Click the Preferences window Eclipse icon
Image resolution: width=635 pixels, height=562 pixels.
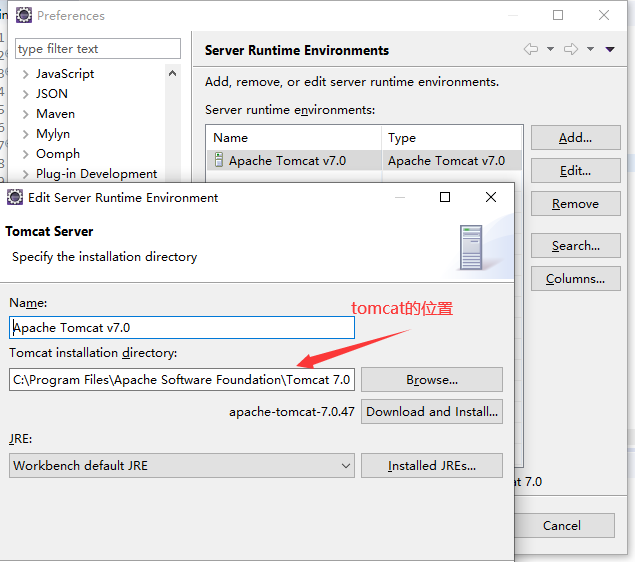24,15
